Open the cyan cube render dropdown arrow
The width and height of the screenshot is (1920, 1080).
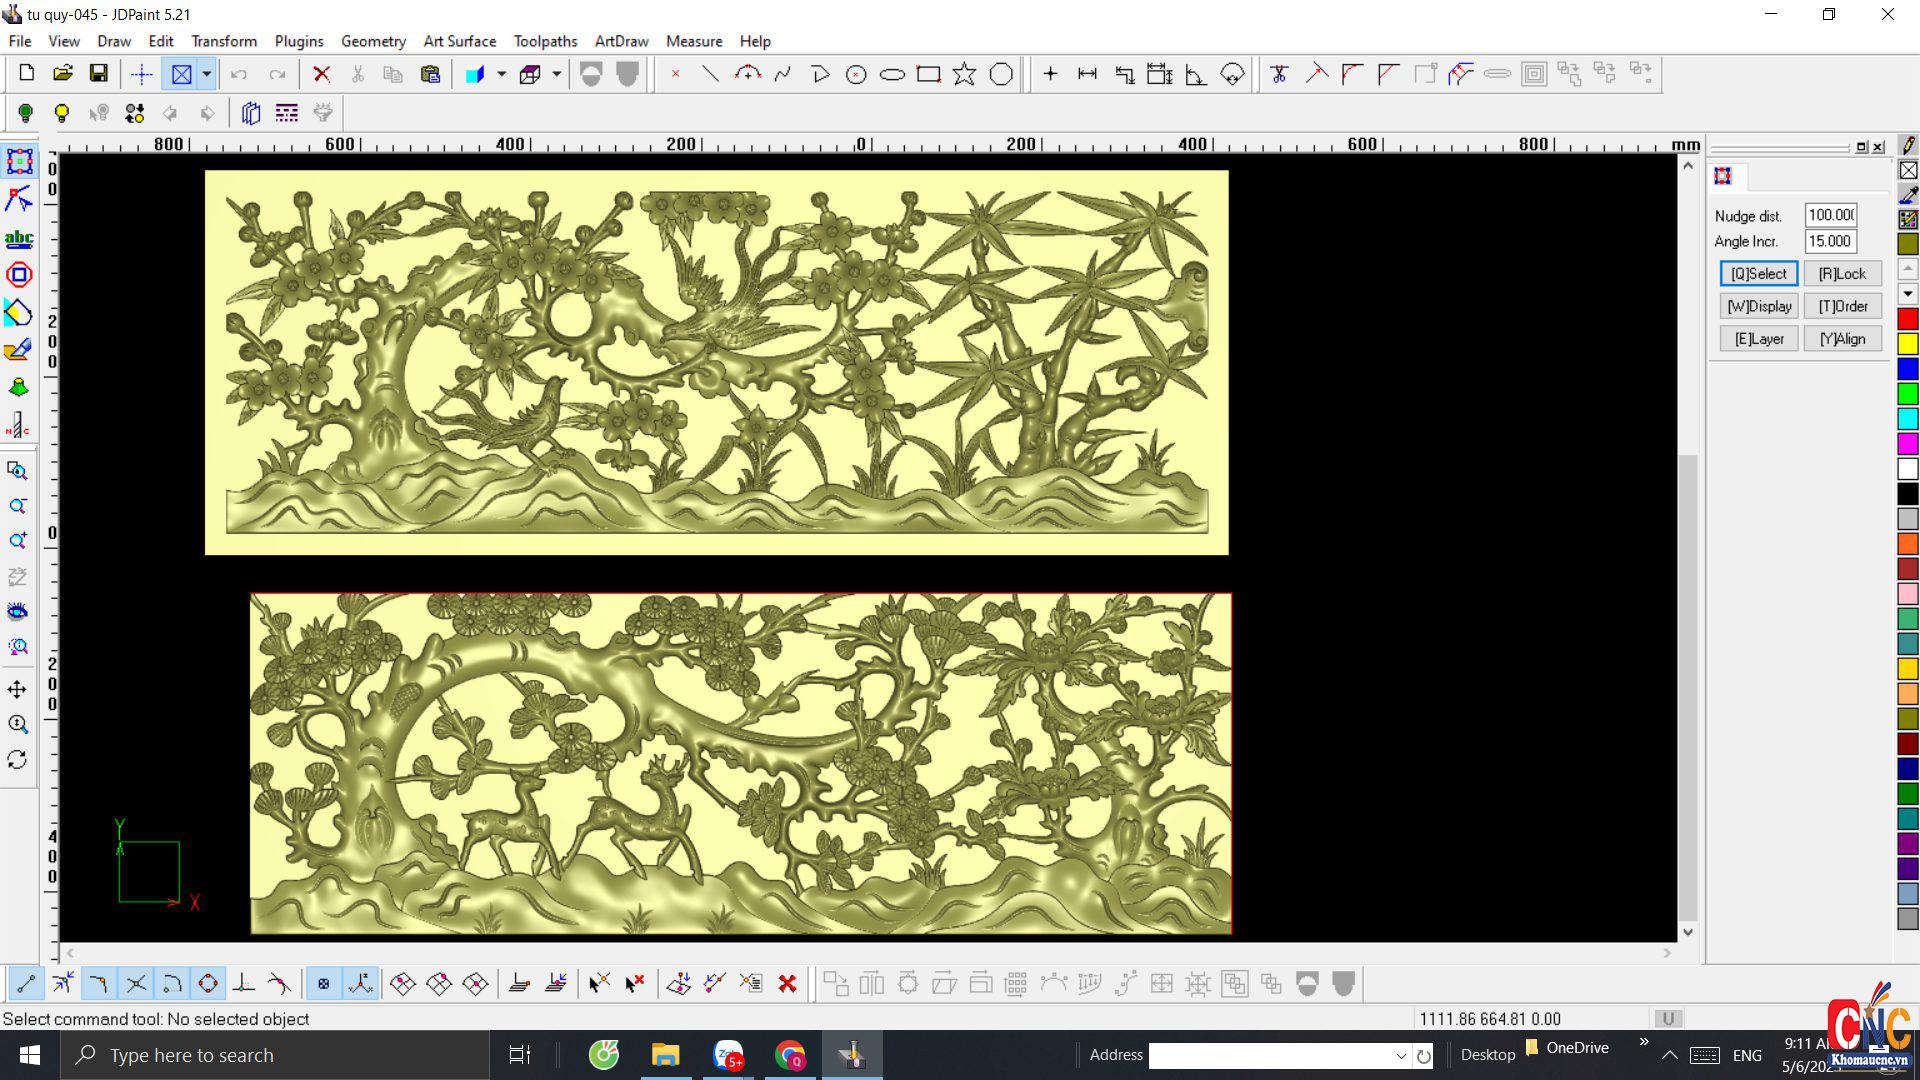[x=501, y=74]
